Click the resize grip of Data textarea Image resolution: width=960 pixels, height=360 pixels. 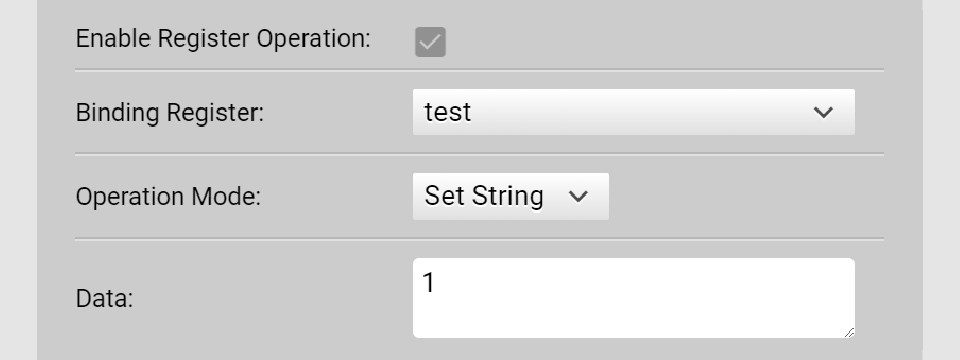pos(849,332)
